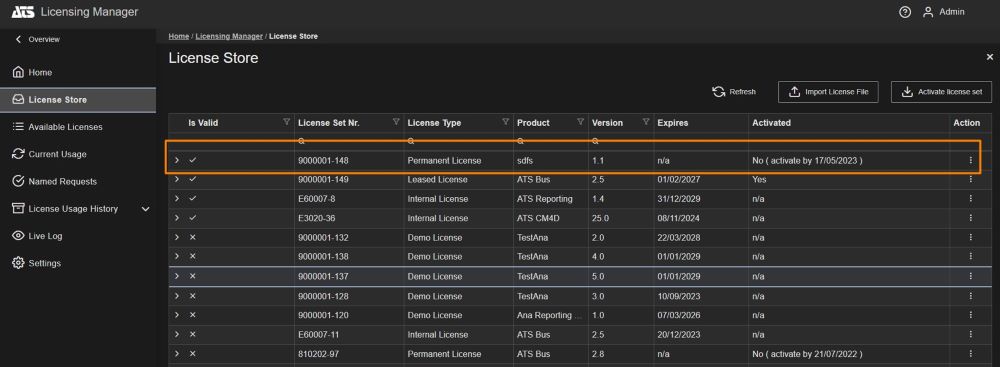The image size is (1000, 367).
Task: Open three-dot action menu for E3020-36
Action: 971,218
